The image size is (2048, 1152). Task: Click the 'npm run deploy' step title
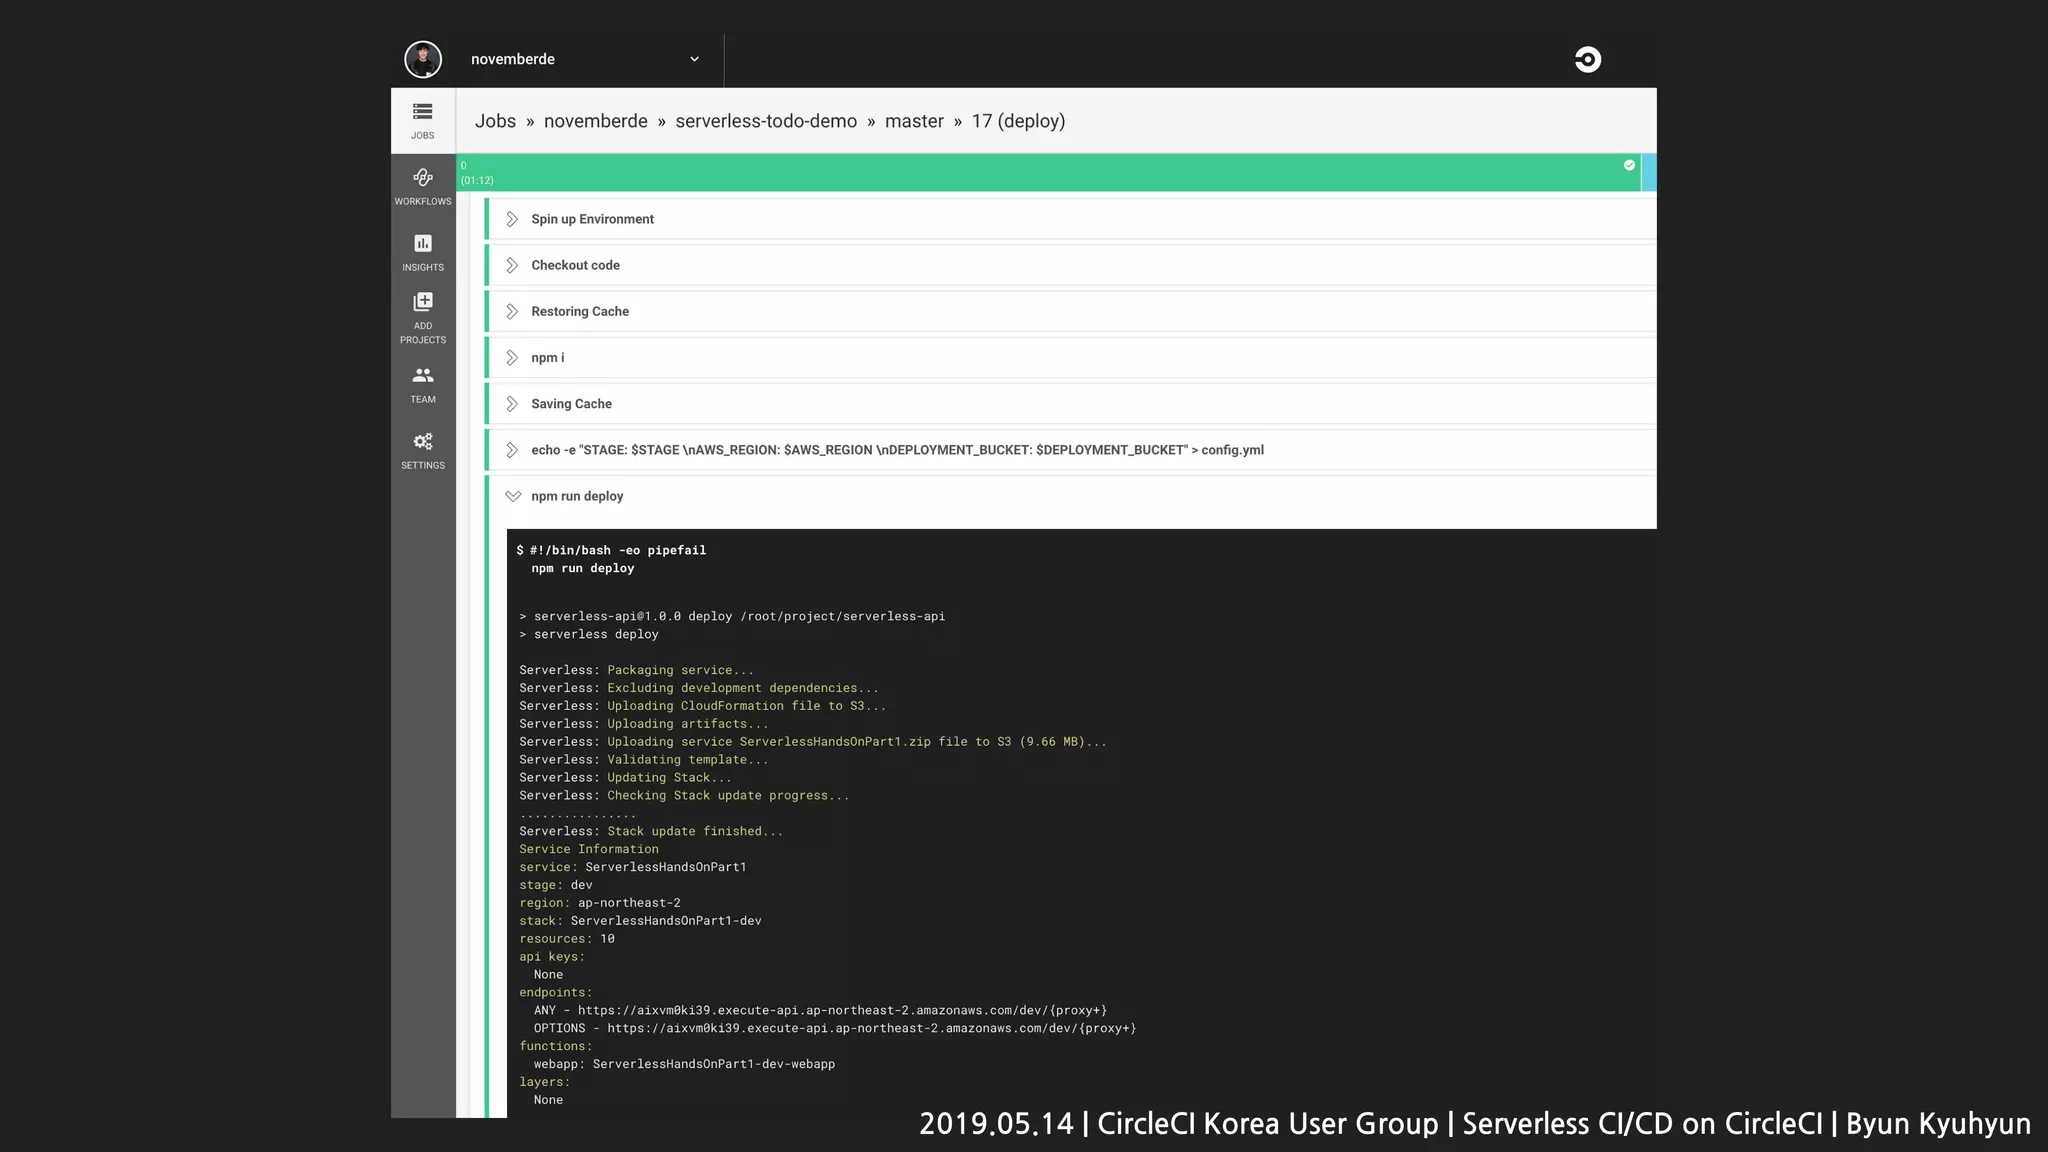click(577, 496)
